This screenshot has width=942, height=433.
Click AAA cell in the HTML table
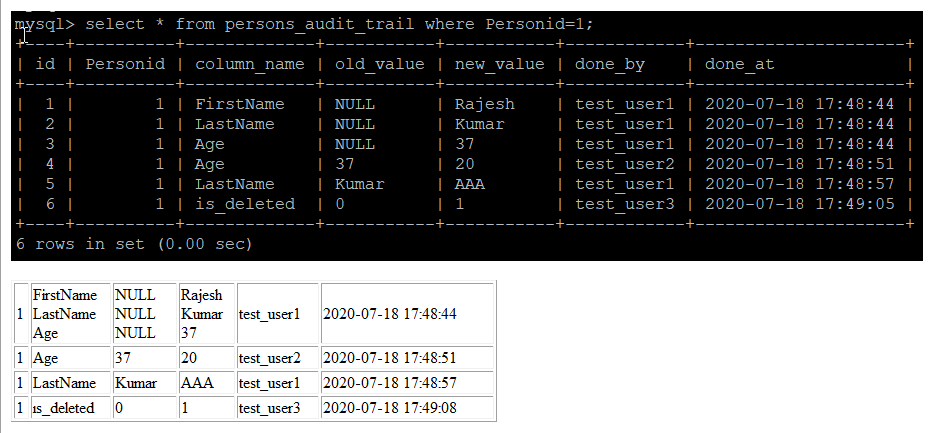(207, 383)
